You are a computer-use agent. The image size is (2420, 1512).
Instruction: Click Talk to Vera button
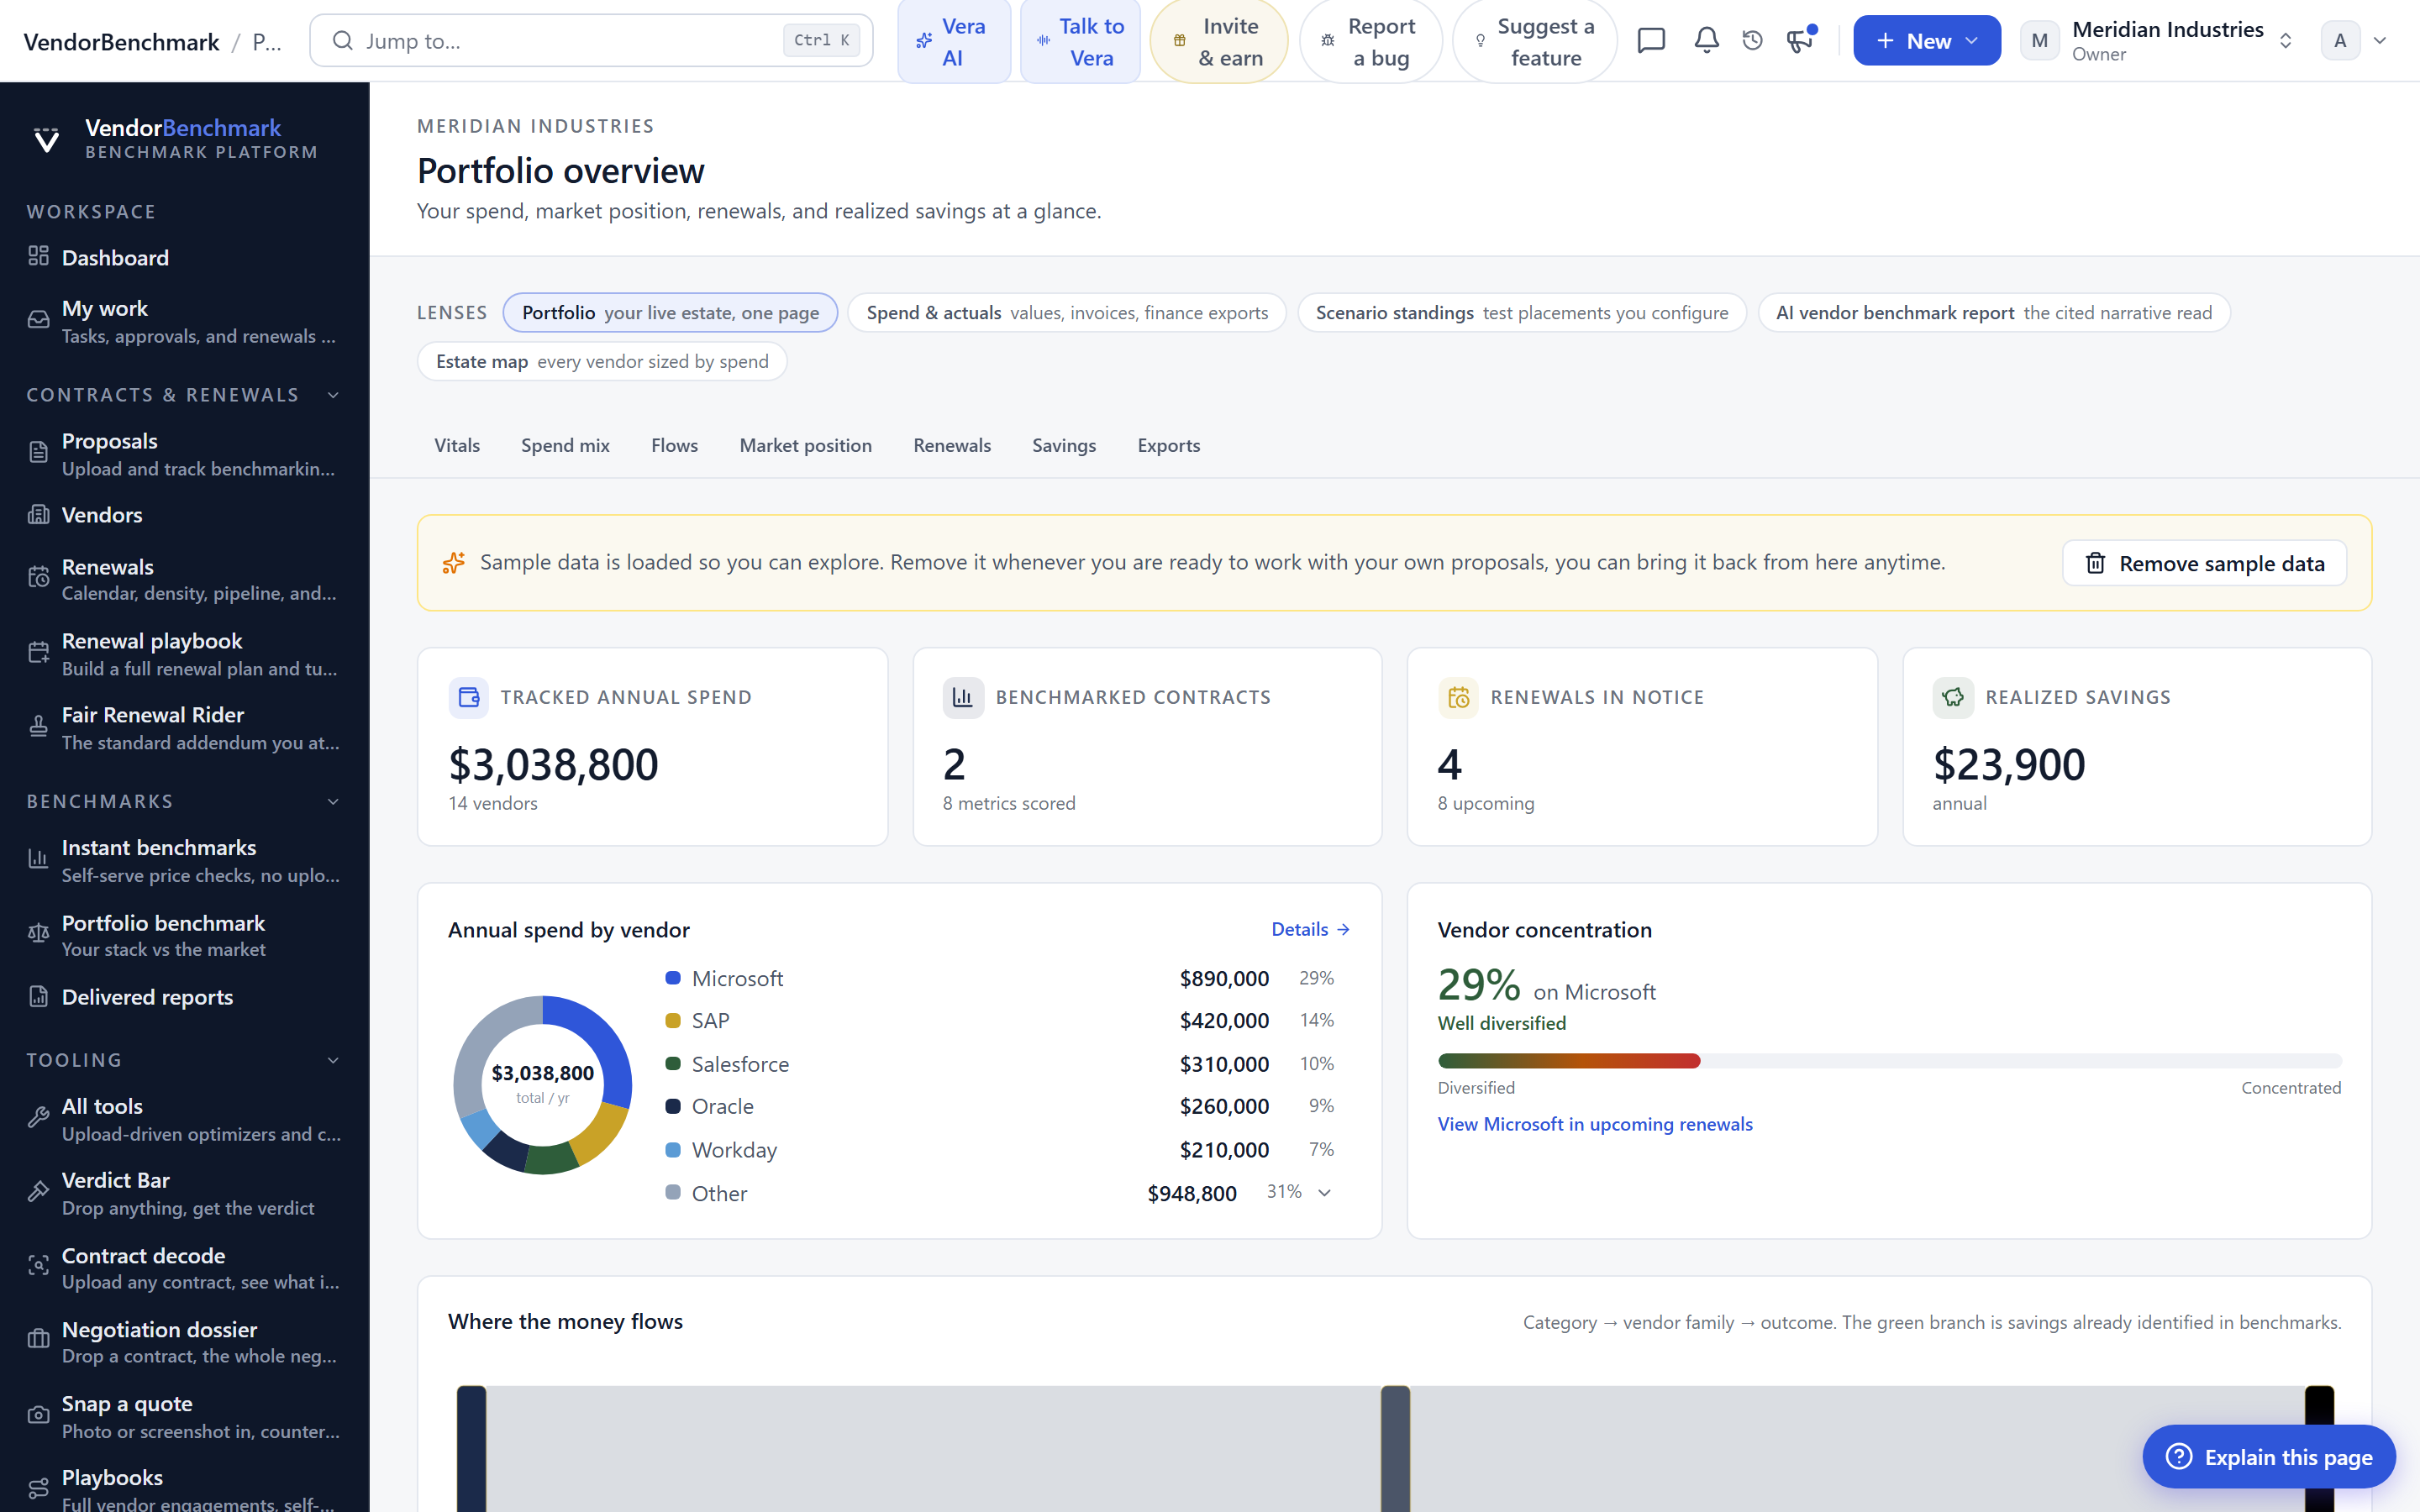click(x=1080, y=41)
